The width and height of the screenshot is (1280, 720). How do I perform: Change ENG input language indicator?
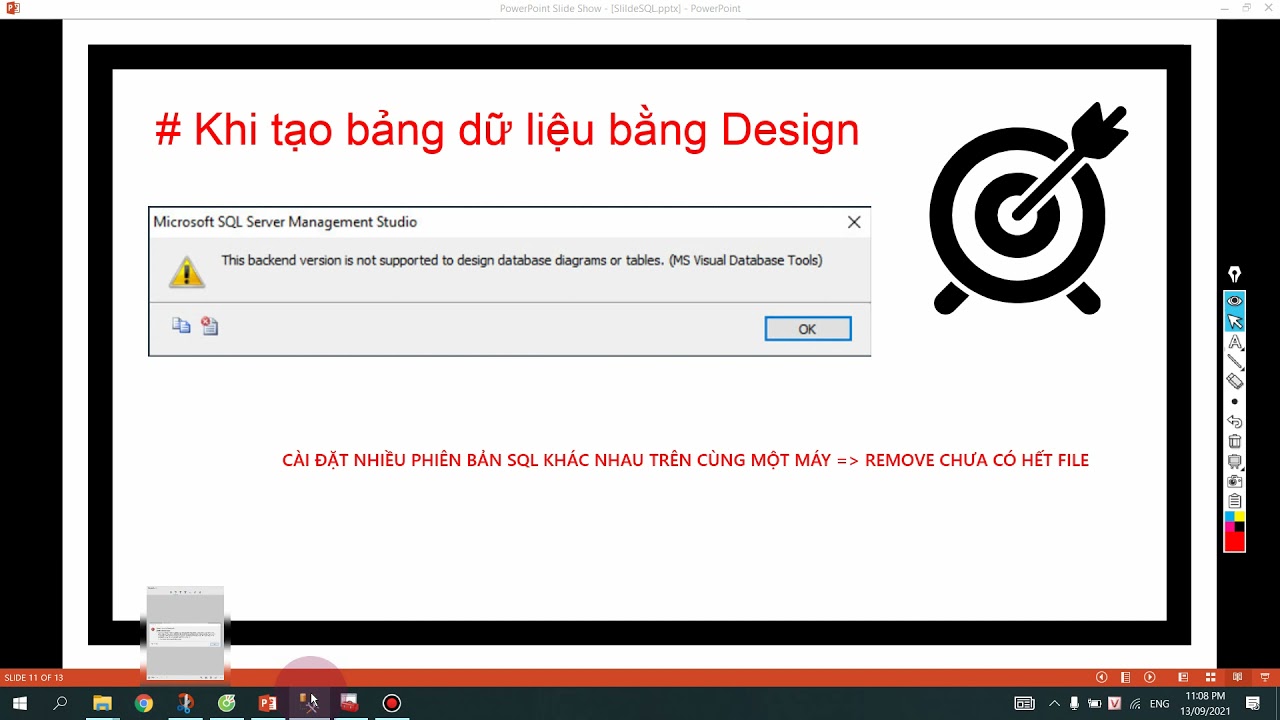(x=1160, y=704)
